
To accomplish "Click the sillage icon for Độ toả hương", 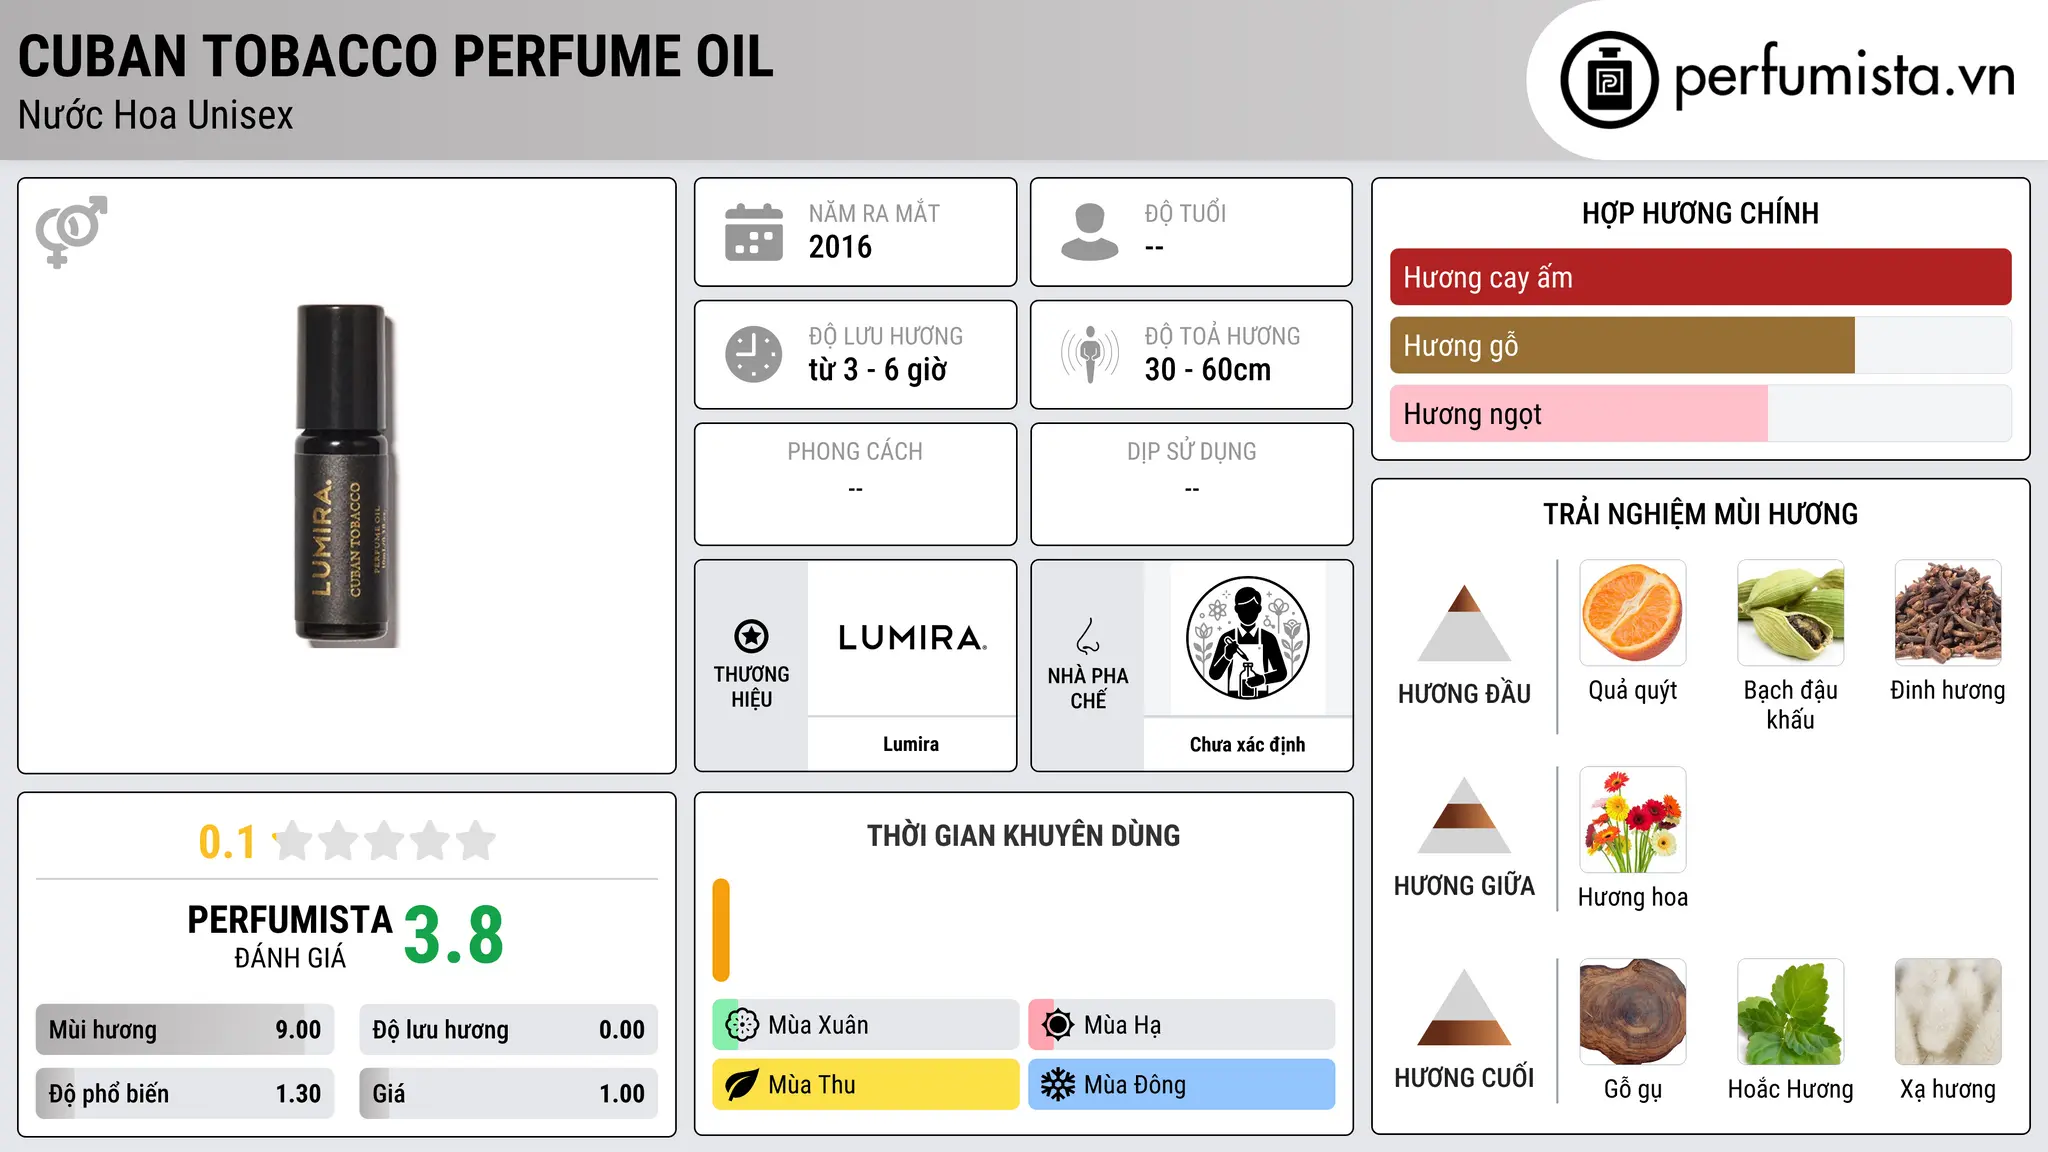I will coord(1090,354).
